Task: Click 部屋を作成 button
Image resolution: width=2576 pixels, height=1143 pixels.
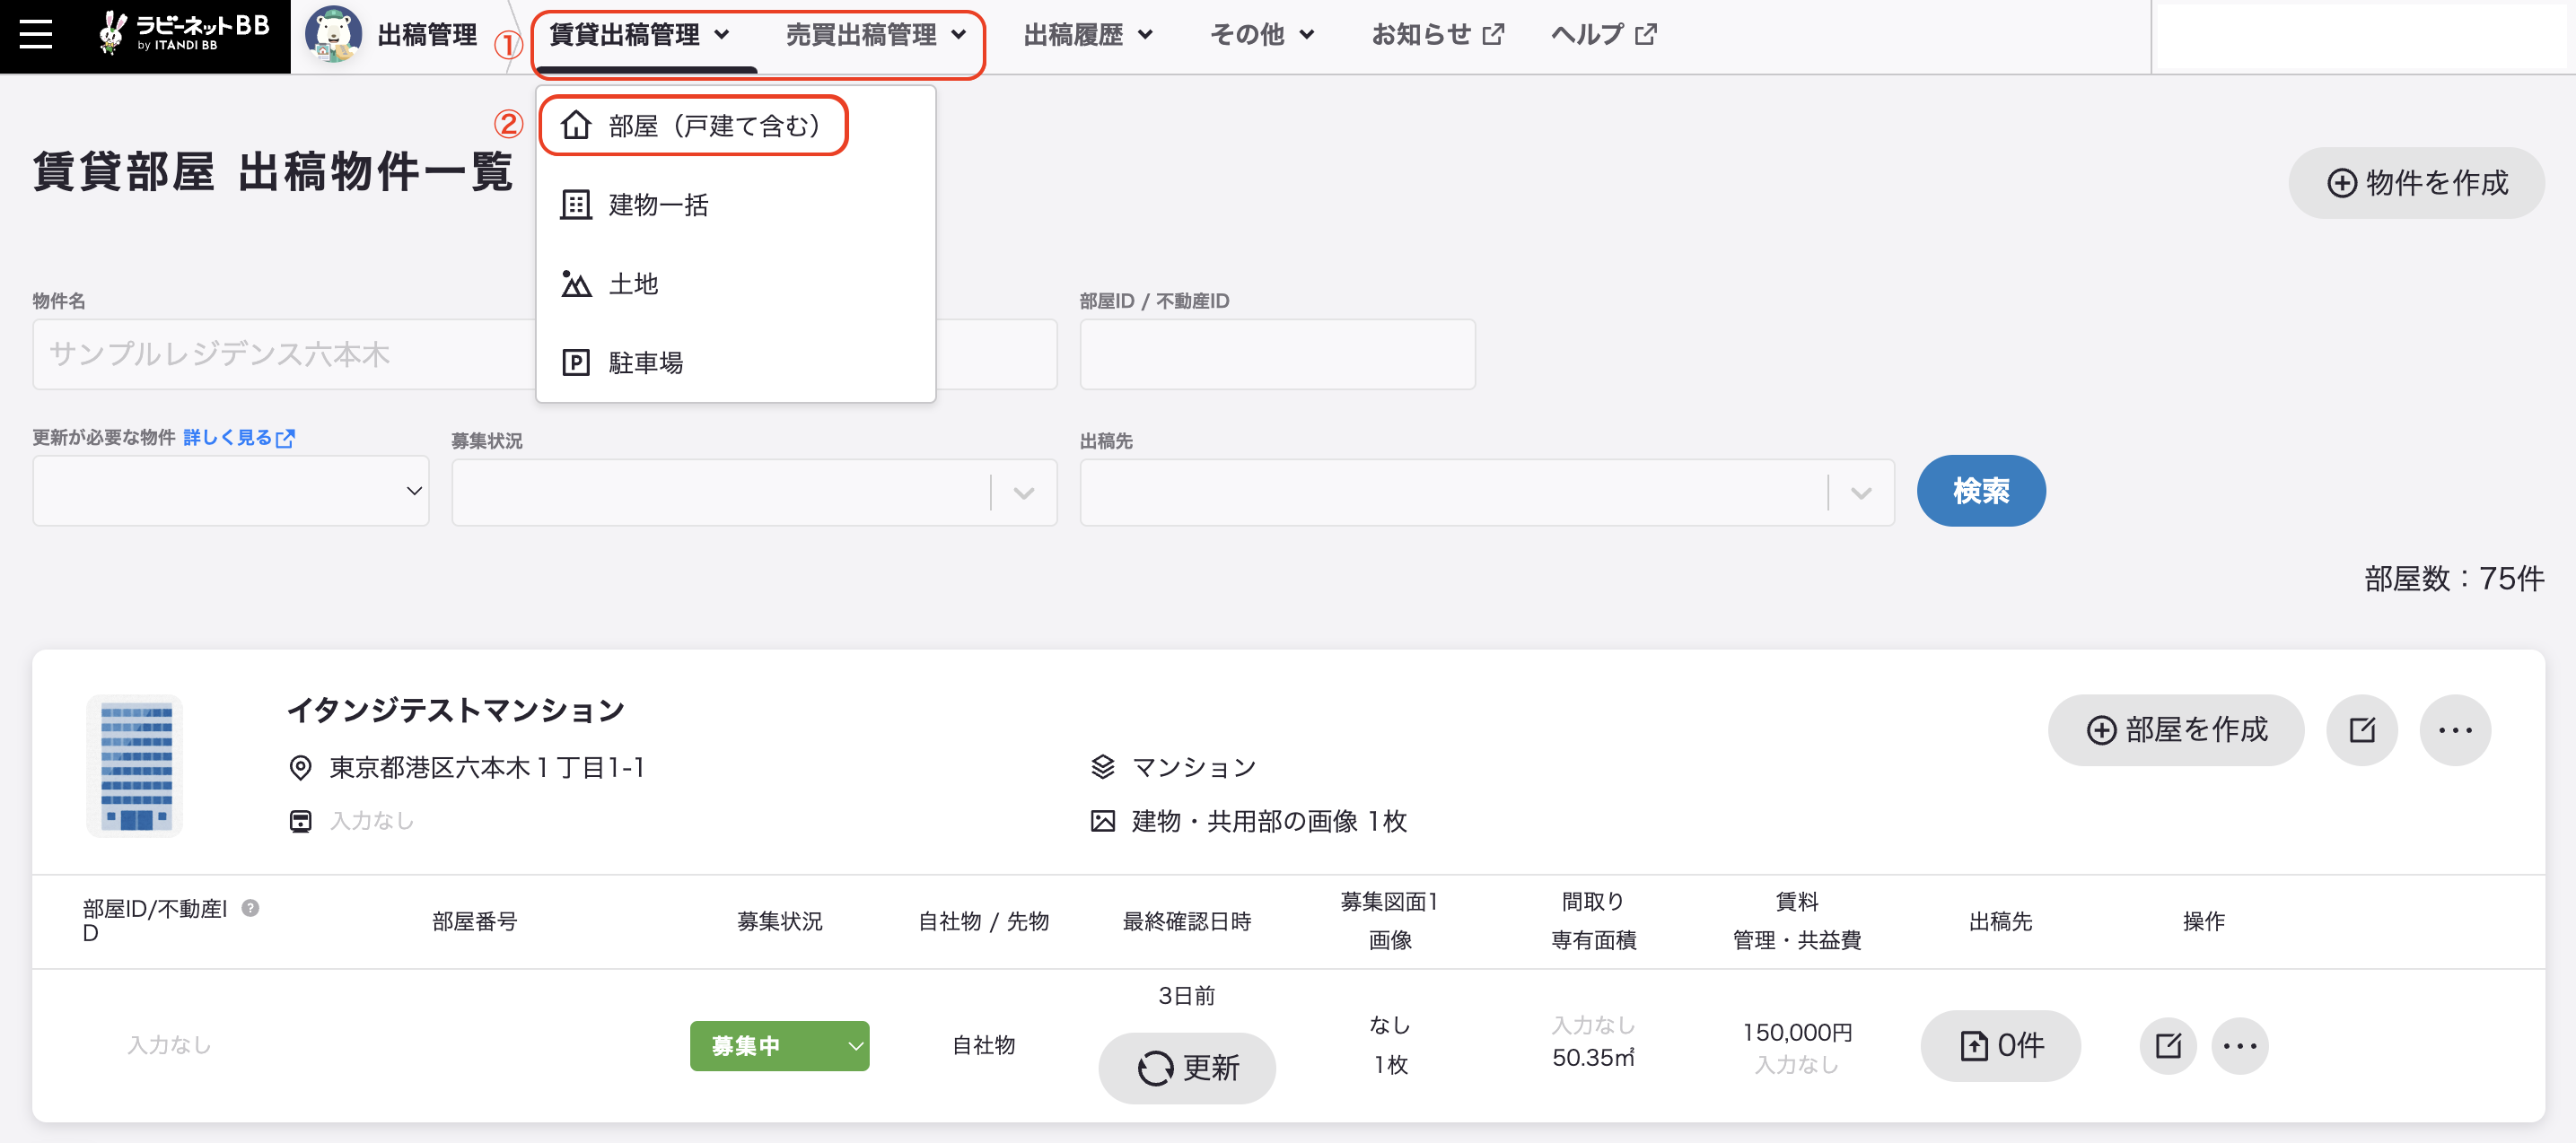Action: [x=2176, y=730]
